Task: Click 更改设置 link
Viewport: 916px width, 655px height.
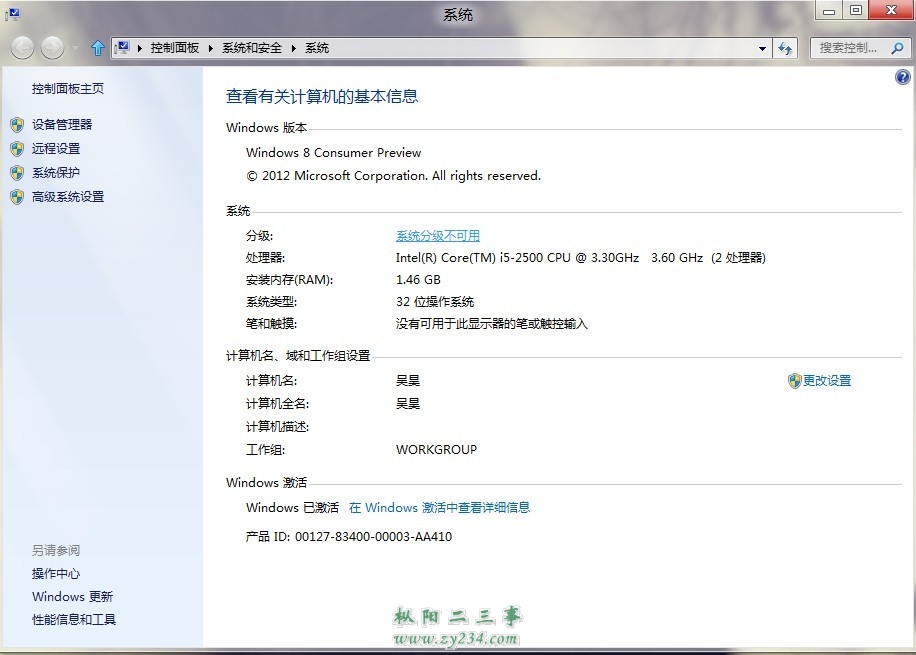Action: coord(827,380)
